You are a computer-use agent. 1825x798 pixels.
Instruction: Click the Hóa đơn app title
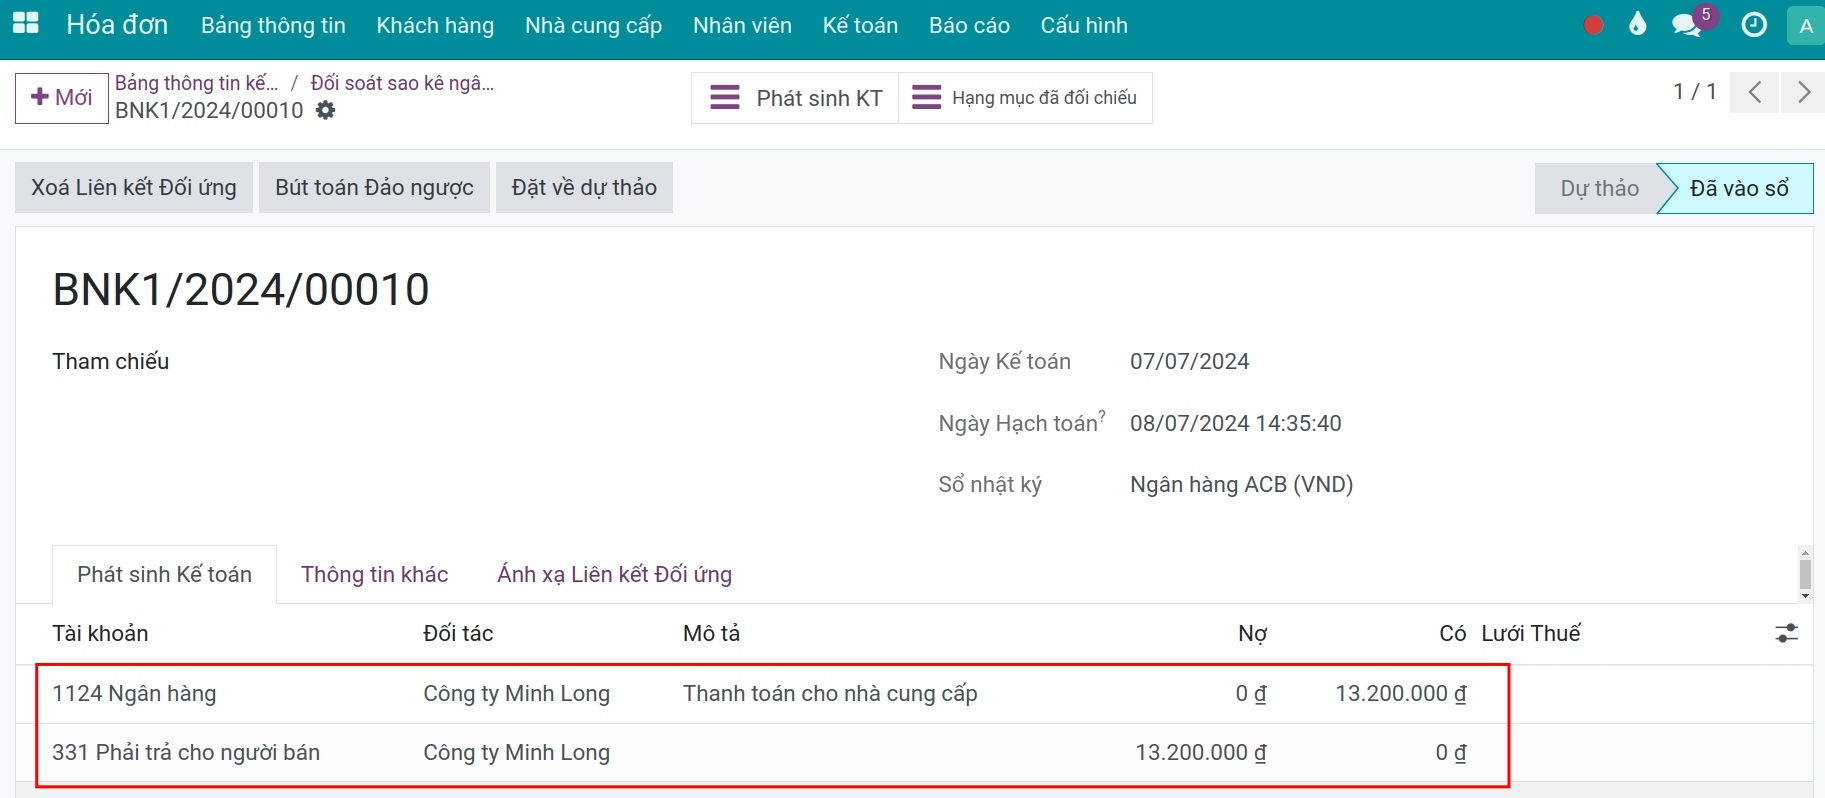click(x=117, y=25)
